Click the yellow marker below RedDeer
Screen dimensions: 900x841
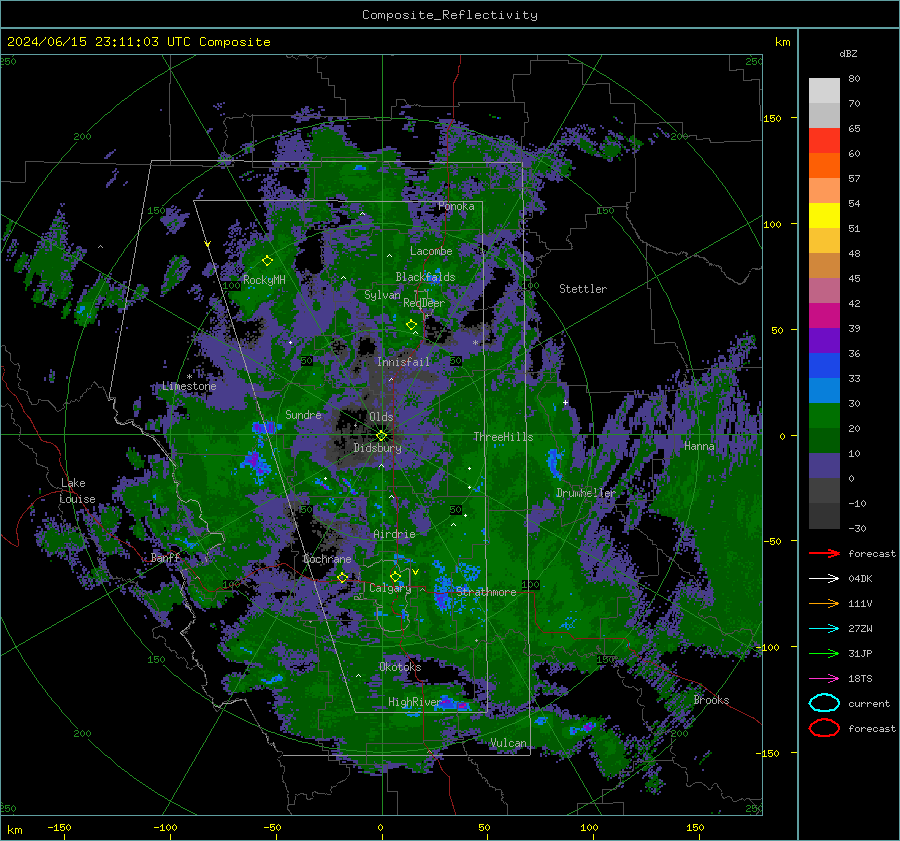[x=411, y=325]
